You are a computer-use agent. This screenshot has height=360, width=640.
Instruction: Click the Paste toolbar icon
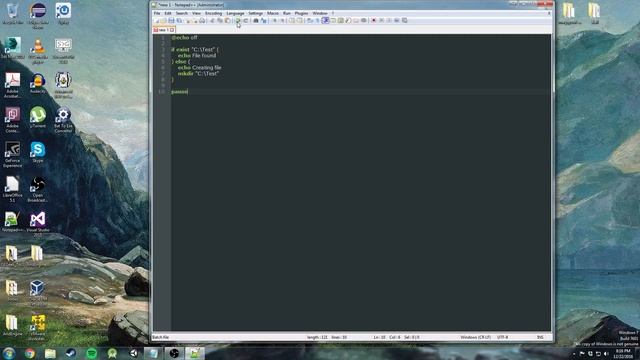tap(227, 20)
